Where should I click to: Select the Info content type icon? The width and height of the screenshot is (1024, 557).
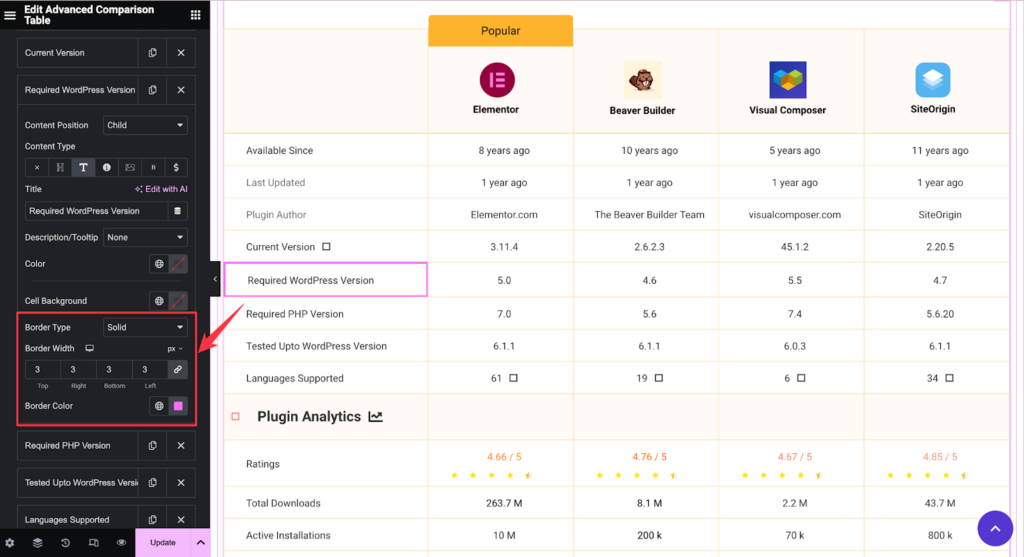[106, 168]
